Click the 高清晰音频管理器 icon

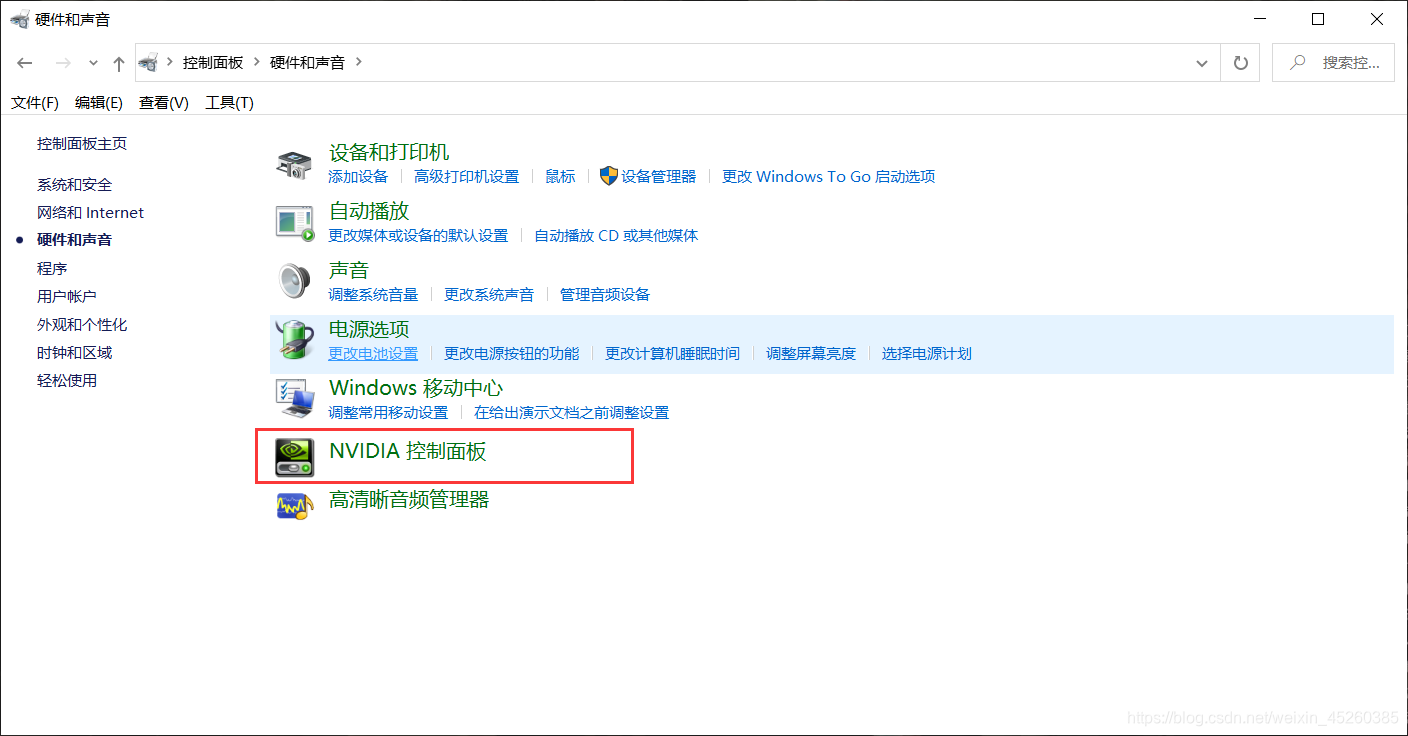pos(294,505)
